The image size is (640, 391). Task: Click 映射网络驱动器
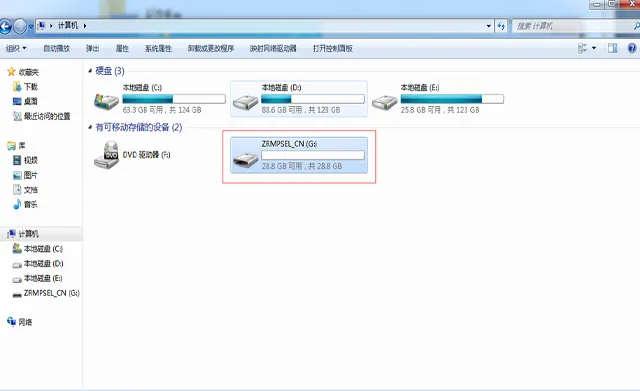coord(273,49)
